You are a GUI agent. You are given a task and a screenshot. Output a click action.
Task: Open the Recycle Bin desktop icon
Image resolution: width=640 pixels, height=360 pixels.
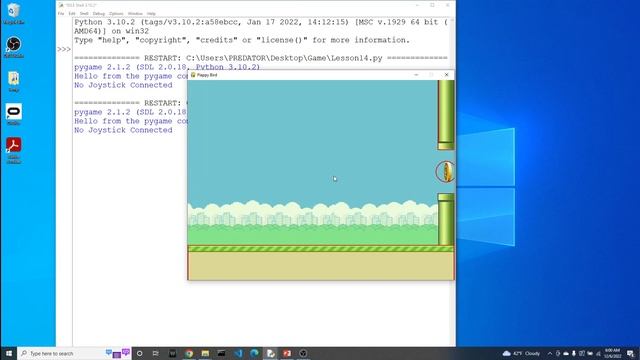pyautogui.click(x=13, y=13)
